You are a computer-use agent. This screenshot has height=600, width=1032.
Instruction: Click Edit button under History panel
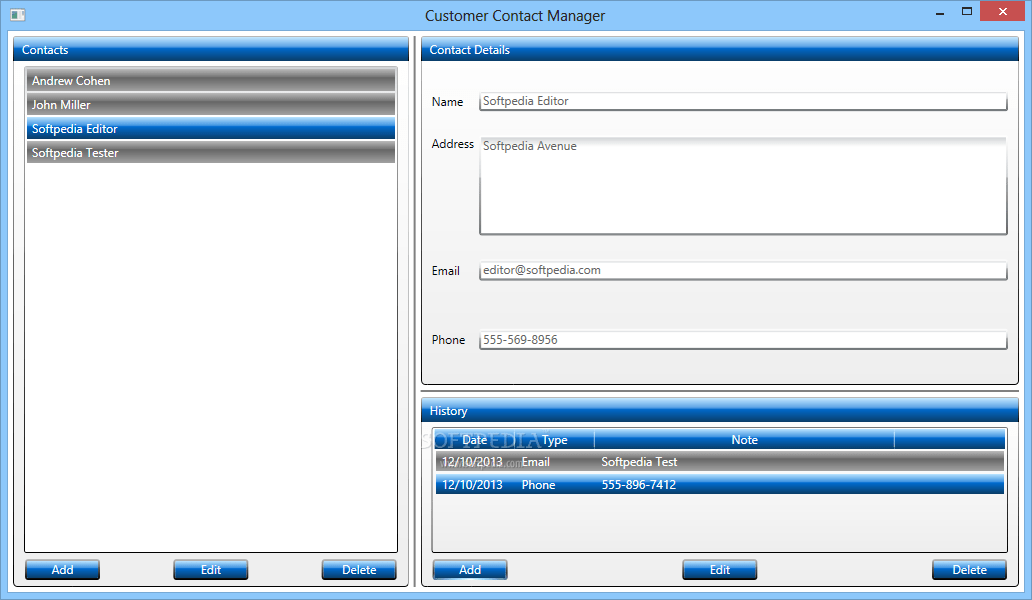coord(719,570)
